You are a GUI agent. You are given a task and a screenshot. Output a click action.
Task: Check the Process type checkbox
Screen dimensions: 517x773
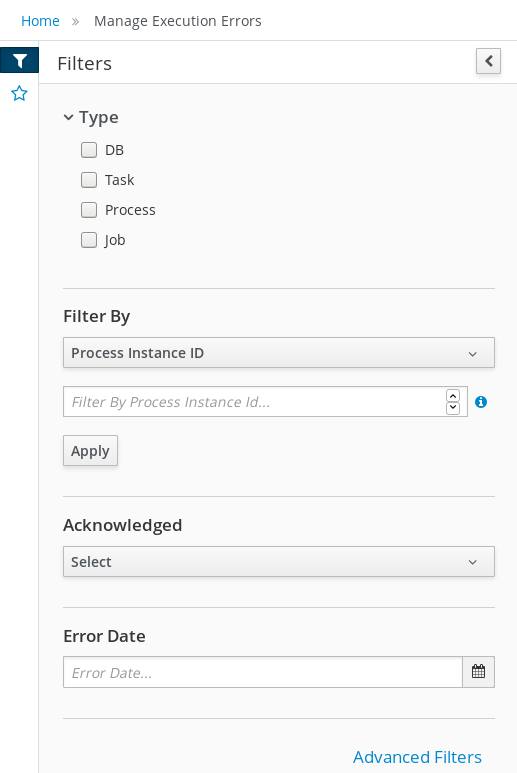point(89,210)
